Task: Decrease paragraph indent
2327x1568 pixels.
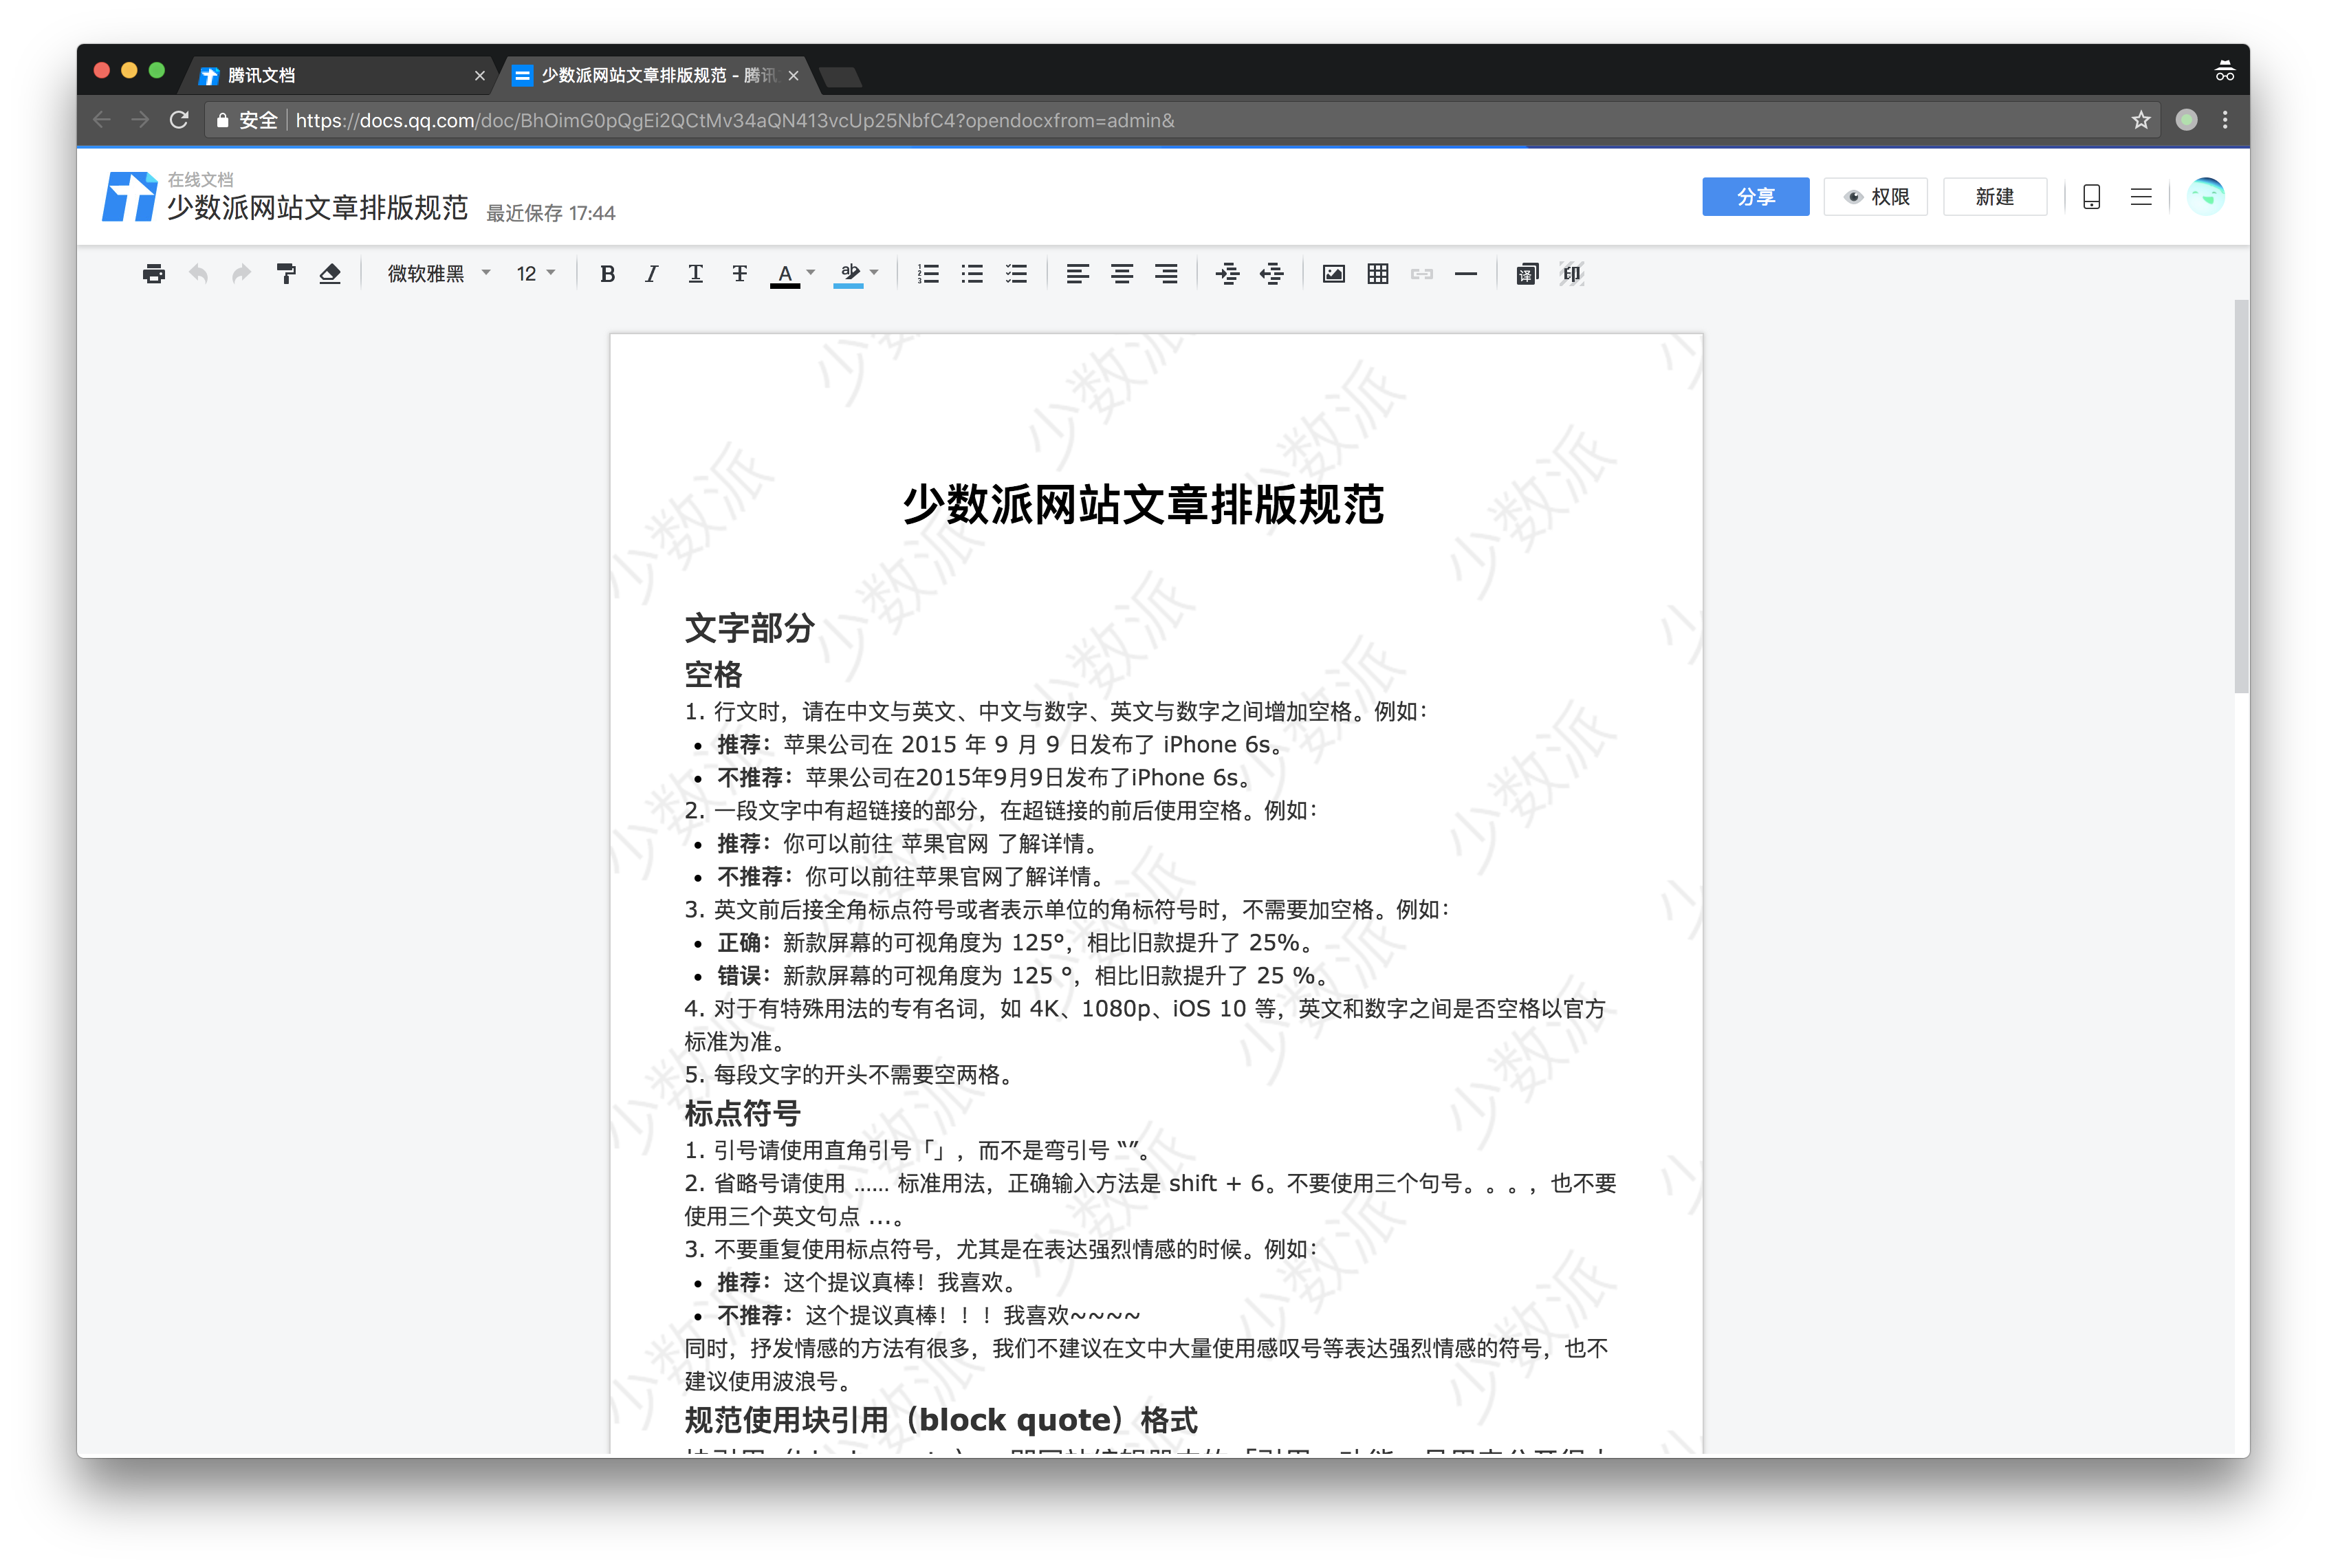Action: 1271,274
